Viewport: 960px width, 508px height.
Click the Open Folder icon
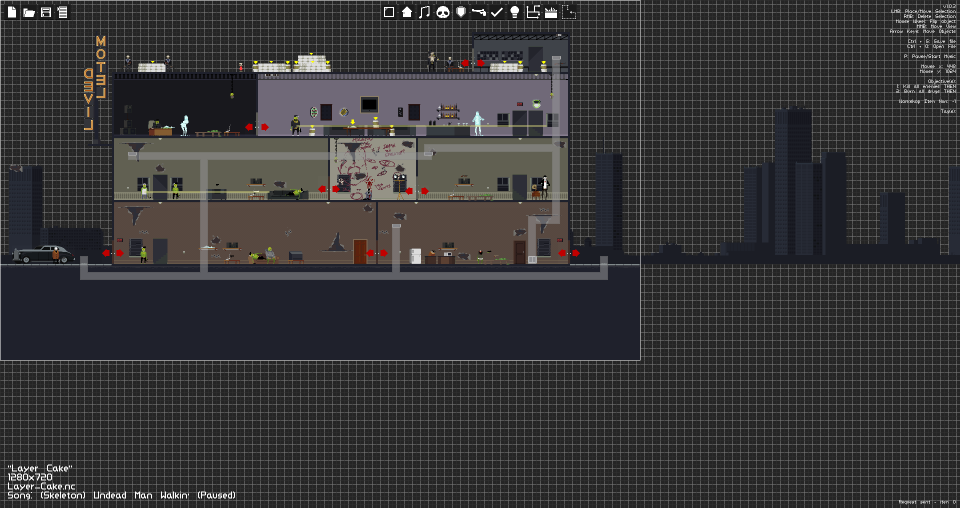point(28,12)
